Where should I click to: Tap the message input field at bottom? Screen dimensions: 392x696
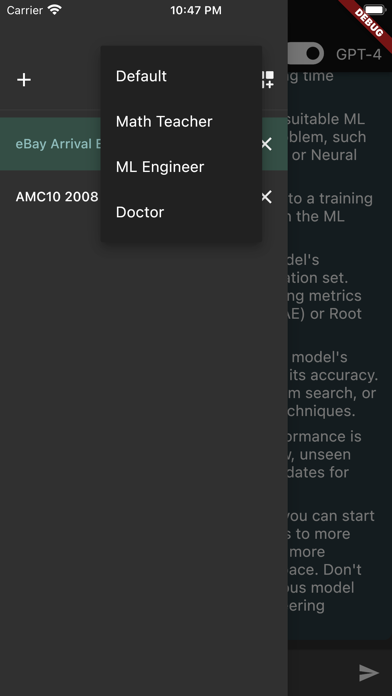pos(321,672)
